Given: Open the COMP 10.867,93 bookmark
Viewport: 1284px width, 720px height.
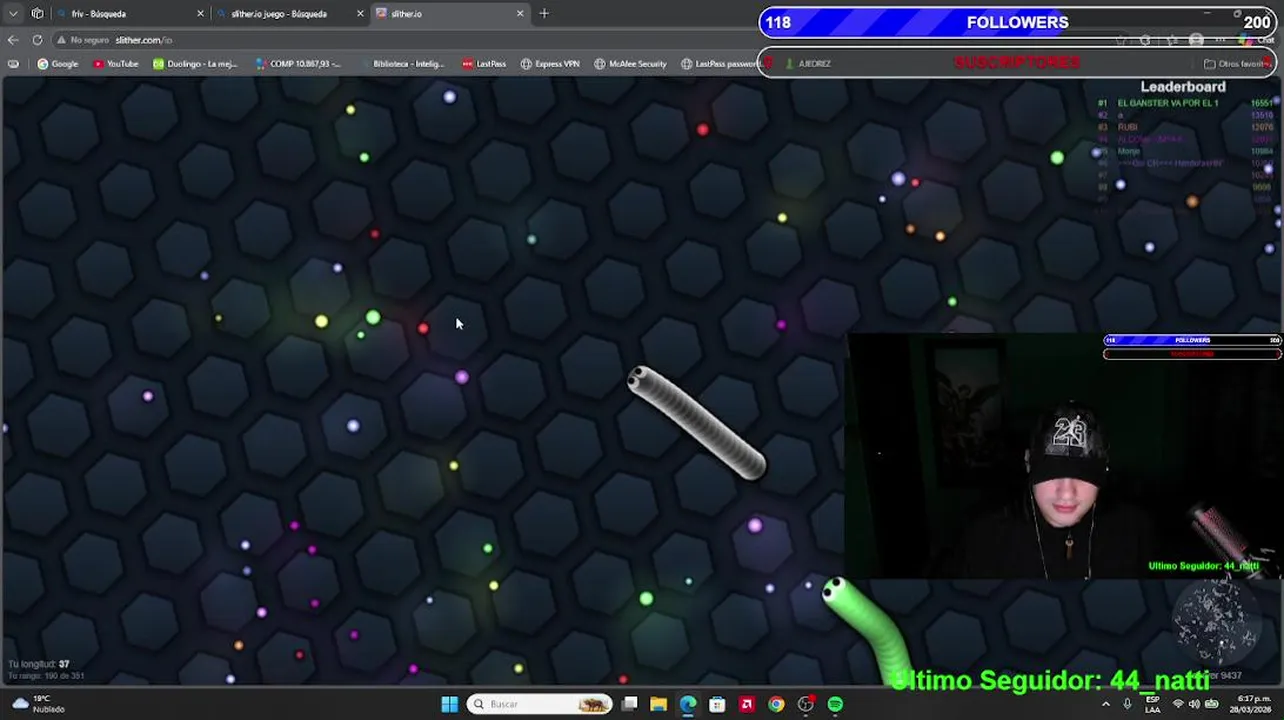Looking at the screenshot, I should [x=298, y=64].
